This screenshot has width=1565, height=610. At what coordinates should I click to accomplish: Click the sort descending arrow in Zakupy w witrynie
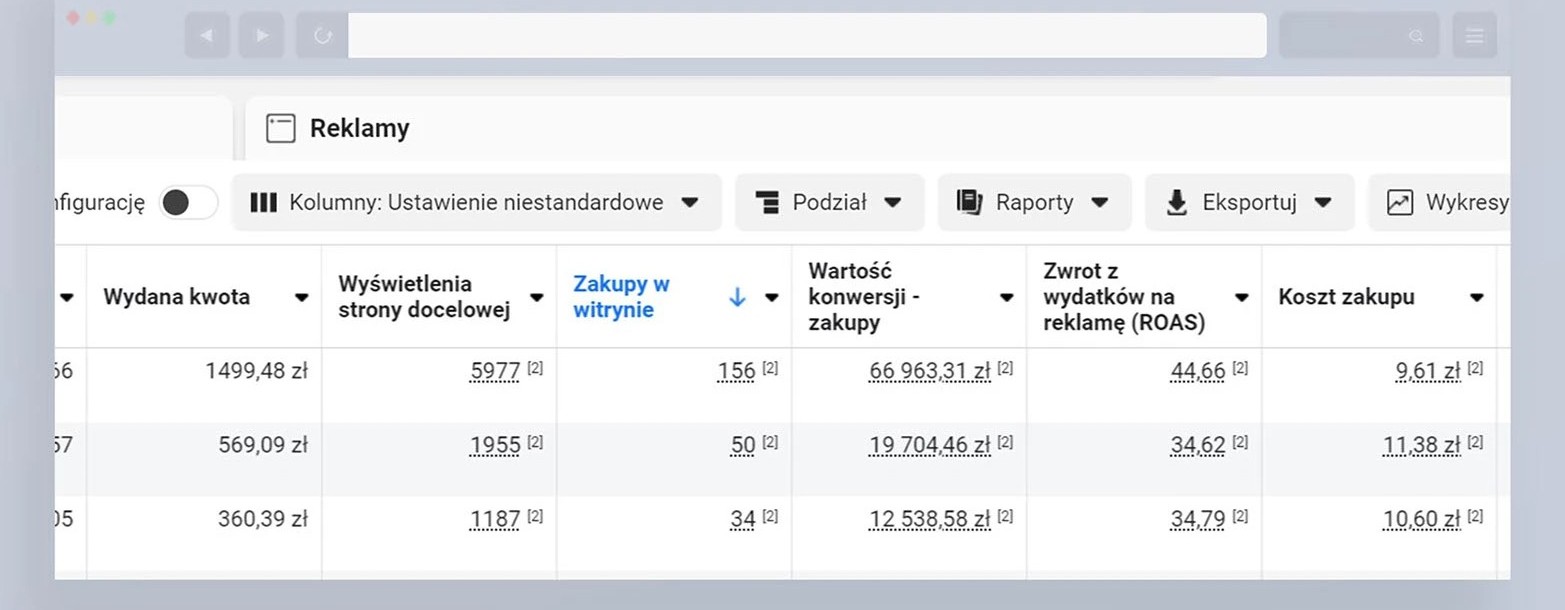[x=738, y=297]
